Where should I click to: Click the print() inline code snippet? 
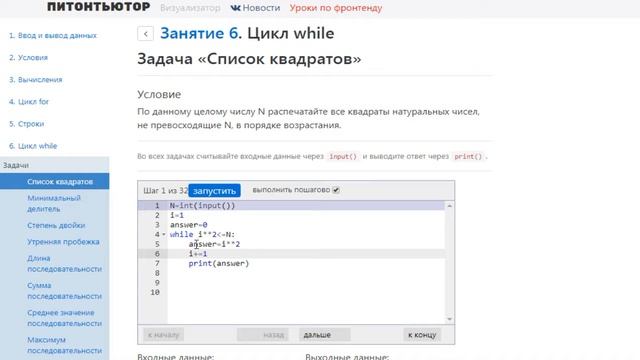tap(468, 156)
